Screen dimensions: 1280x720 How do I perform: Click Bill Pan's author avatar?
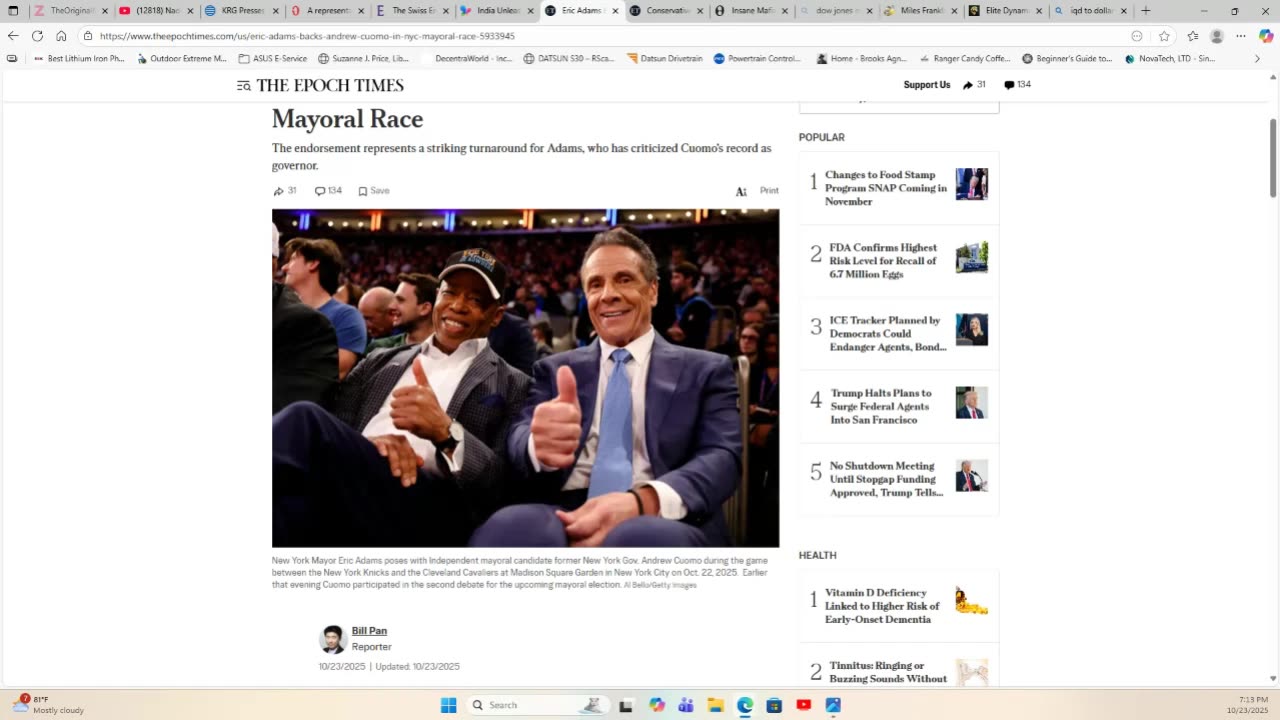pyautogui.click(x=333, y=639)
